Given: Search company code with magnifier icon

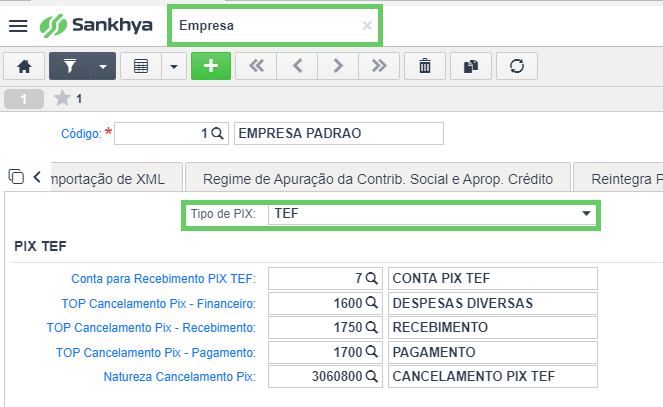Looking at the screenshot, I should pos(217,134).
